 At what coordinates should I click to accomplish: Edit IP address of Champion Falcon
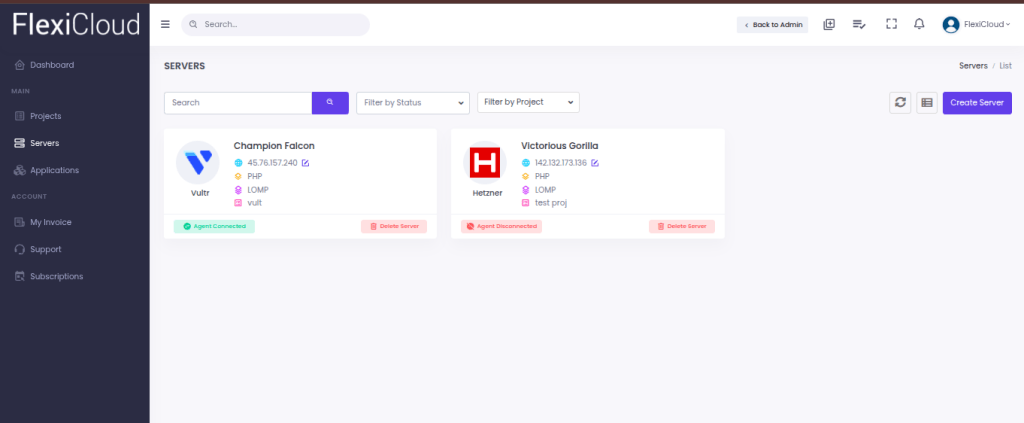pos(306,163)
